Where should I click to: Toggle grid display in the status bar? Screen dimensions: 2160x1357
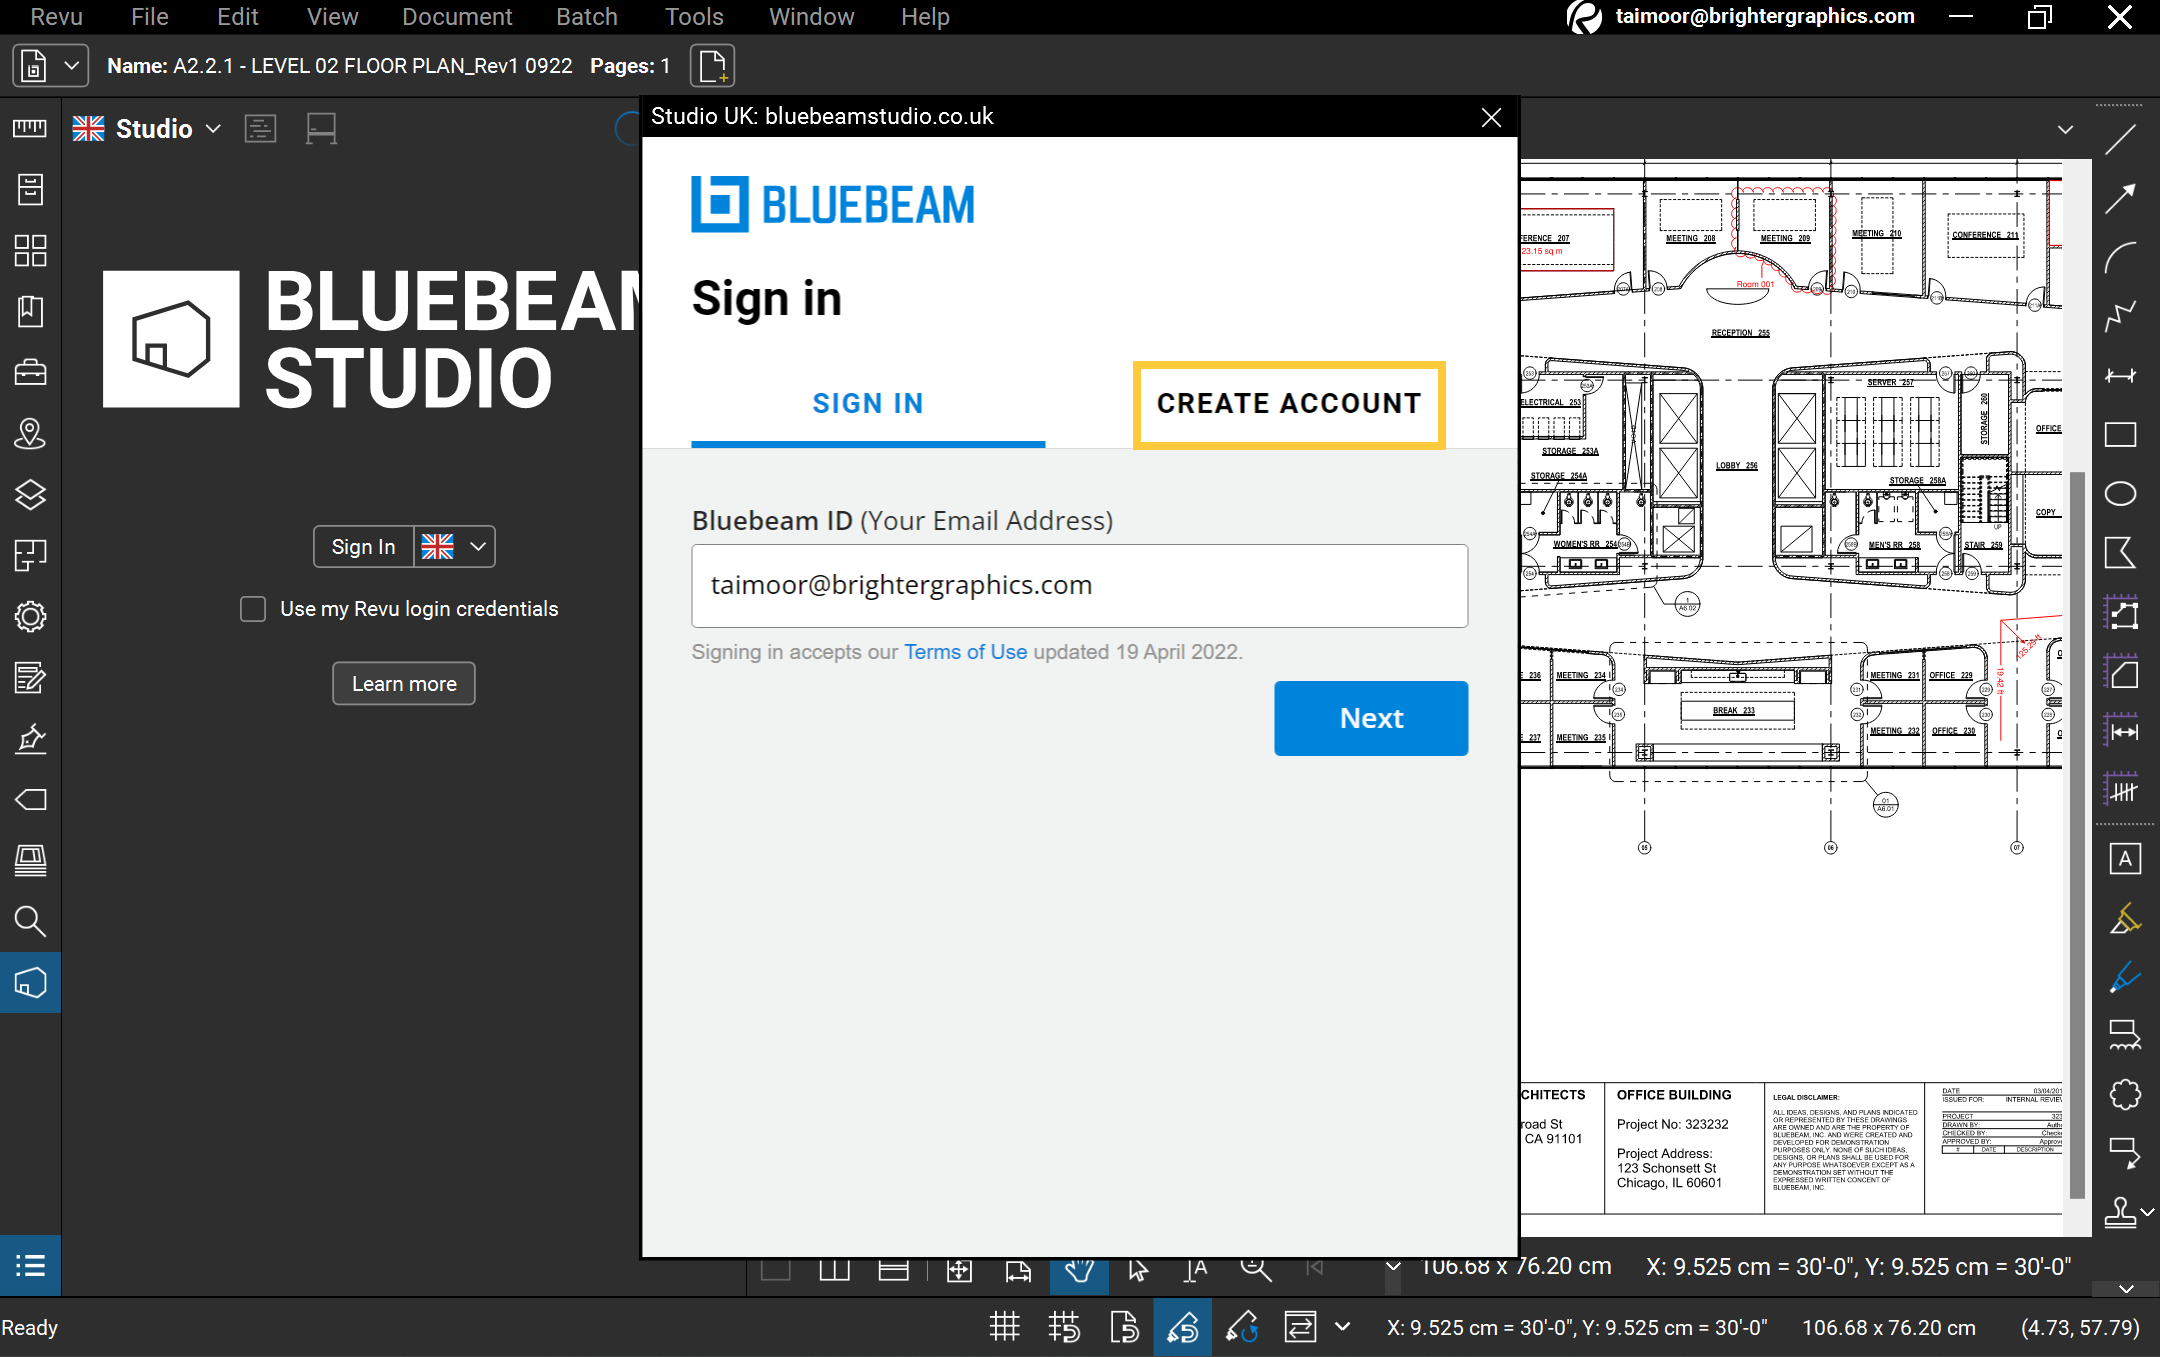coord(1005,1327)
